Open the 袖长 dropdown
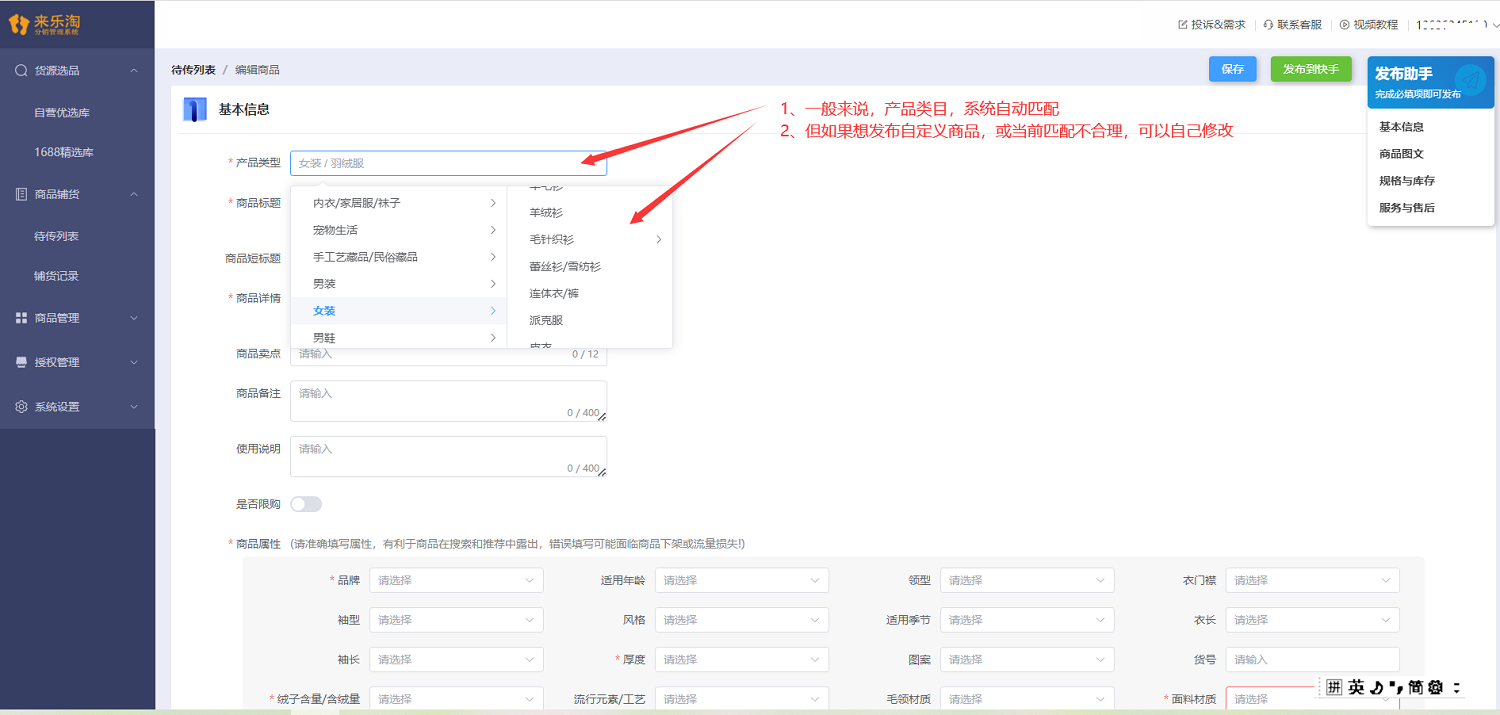 pos(456,660)
